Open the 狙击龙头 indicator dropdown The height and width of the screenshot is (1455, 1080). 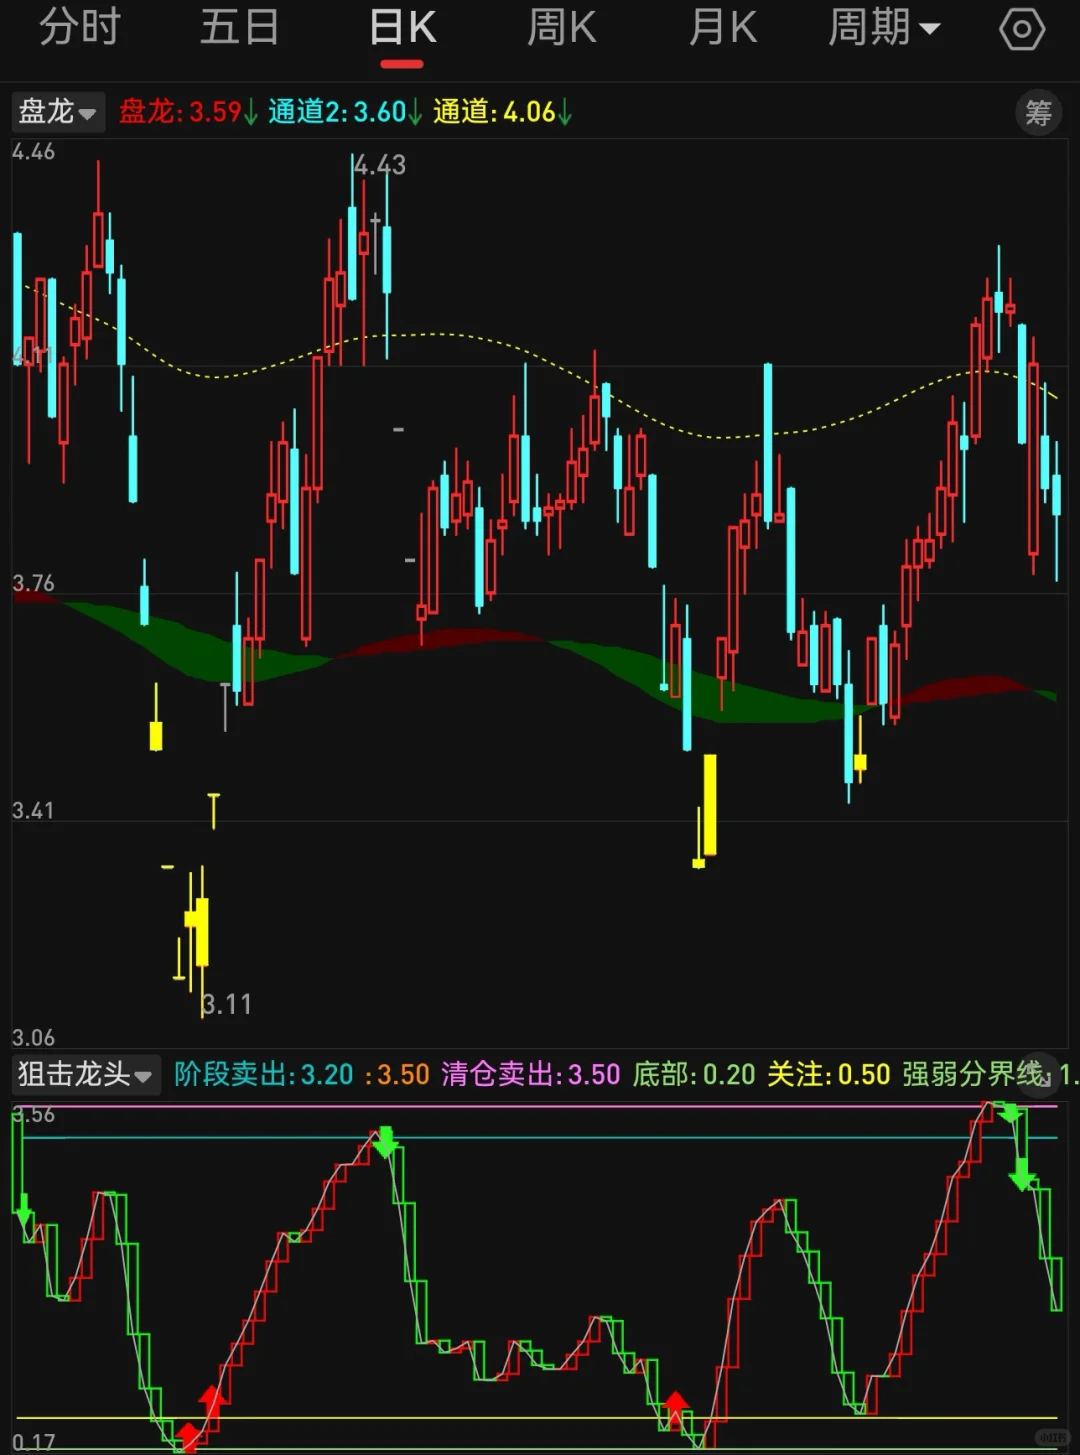coord(85,1075)
